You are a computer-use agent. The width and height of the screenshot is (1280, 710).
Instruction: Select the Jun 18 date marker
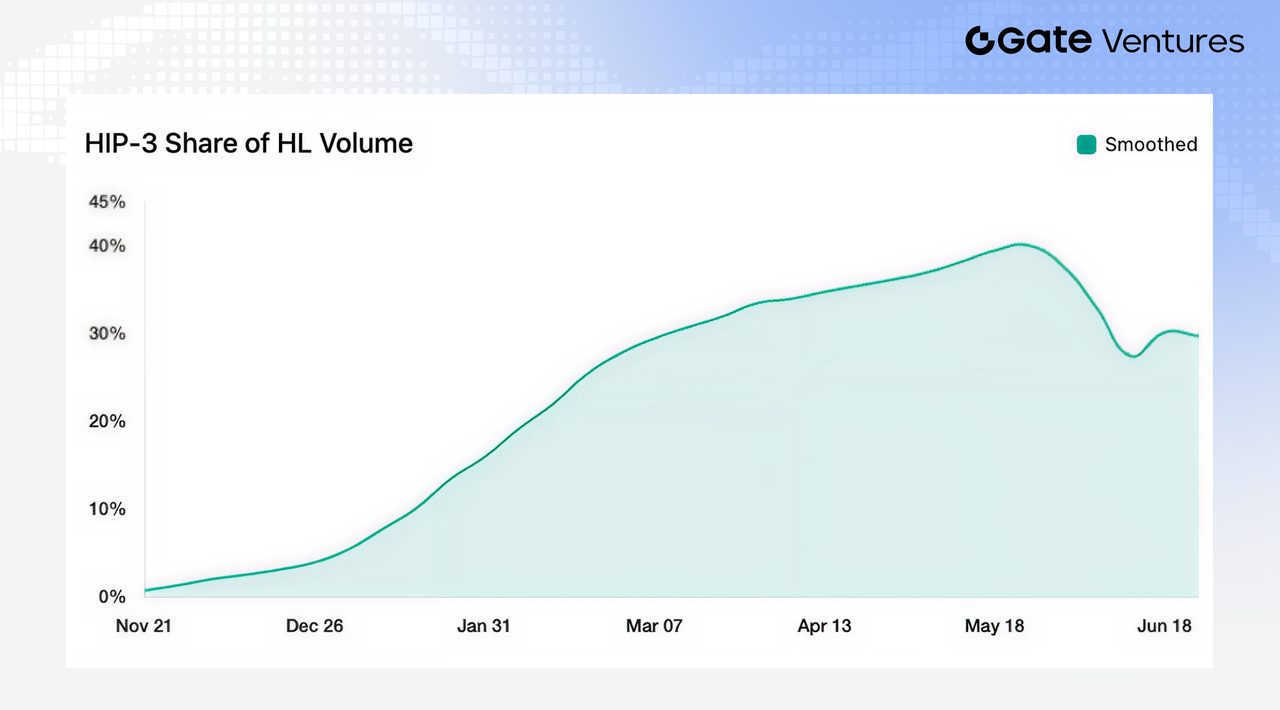click(x=1165, y=626)
